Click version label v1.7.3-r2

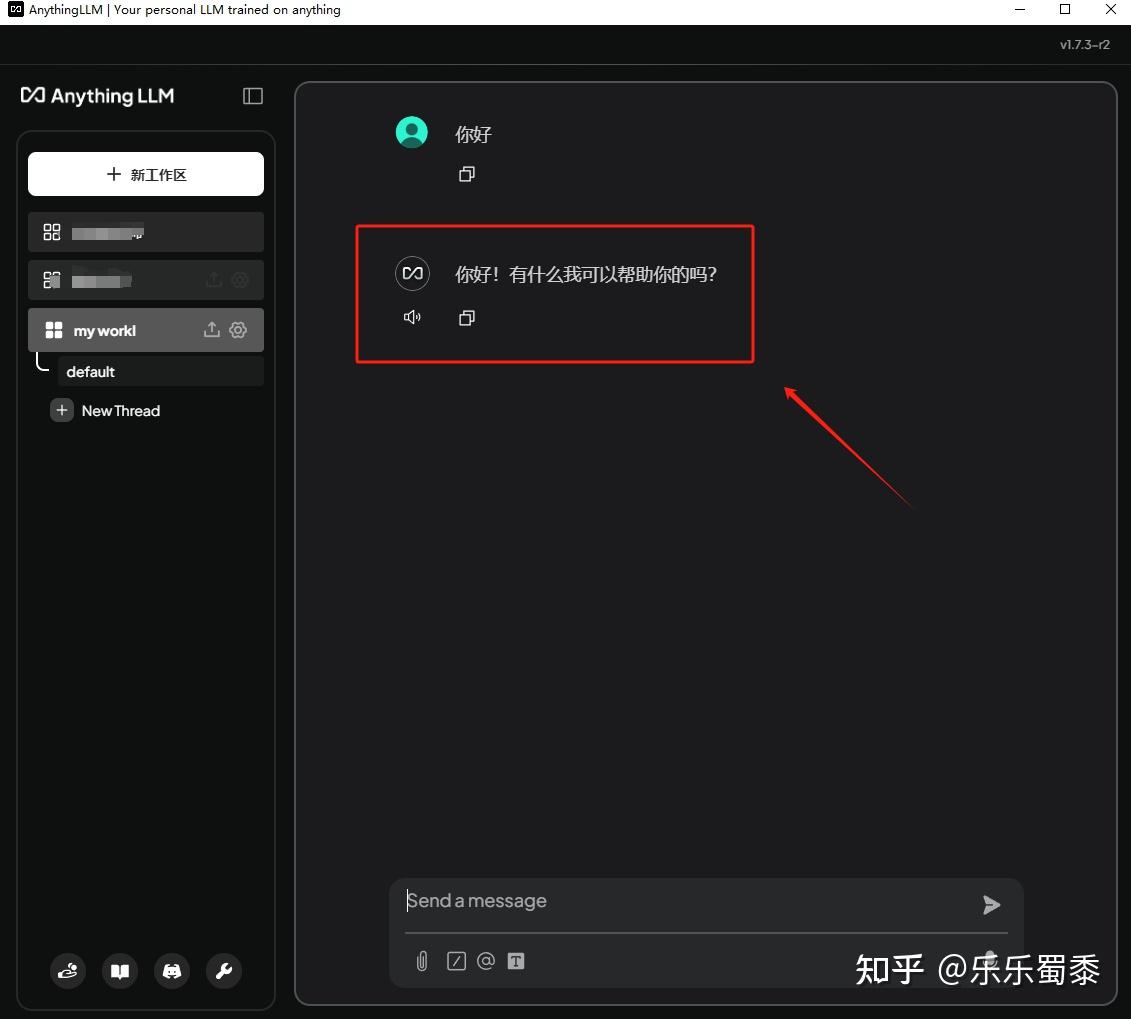pos(1084,45)
